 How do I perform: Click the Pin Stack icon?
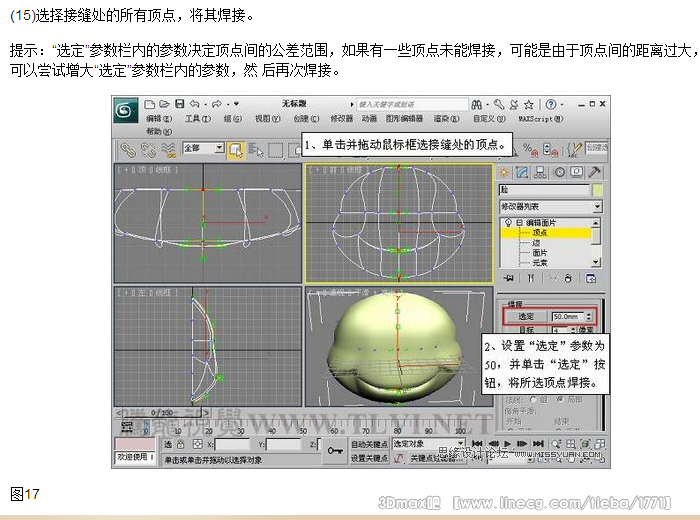point(508,279)
